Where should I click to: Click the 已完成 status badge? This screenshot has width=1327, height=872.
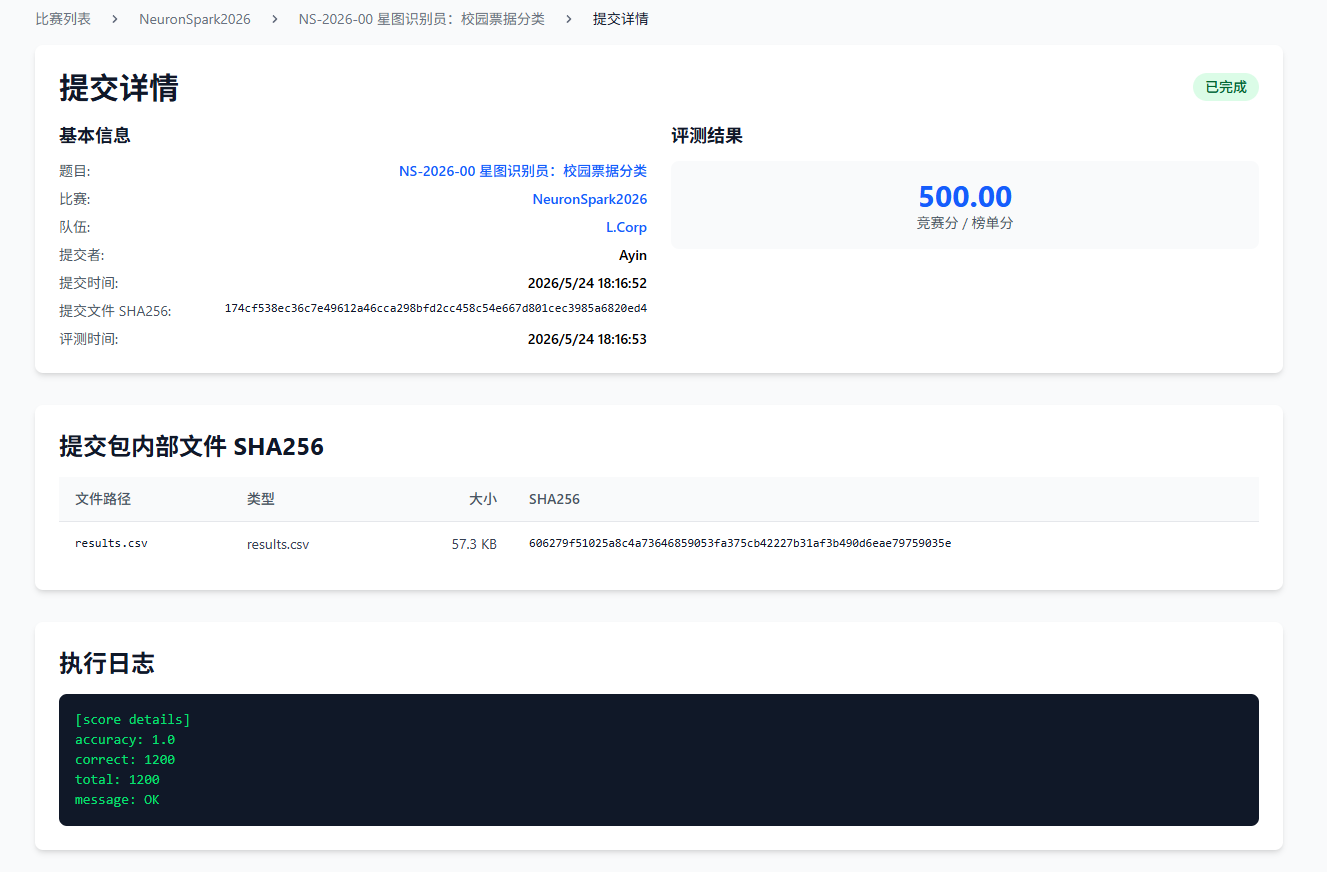click(1226, 87)
